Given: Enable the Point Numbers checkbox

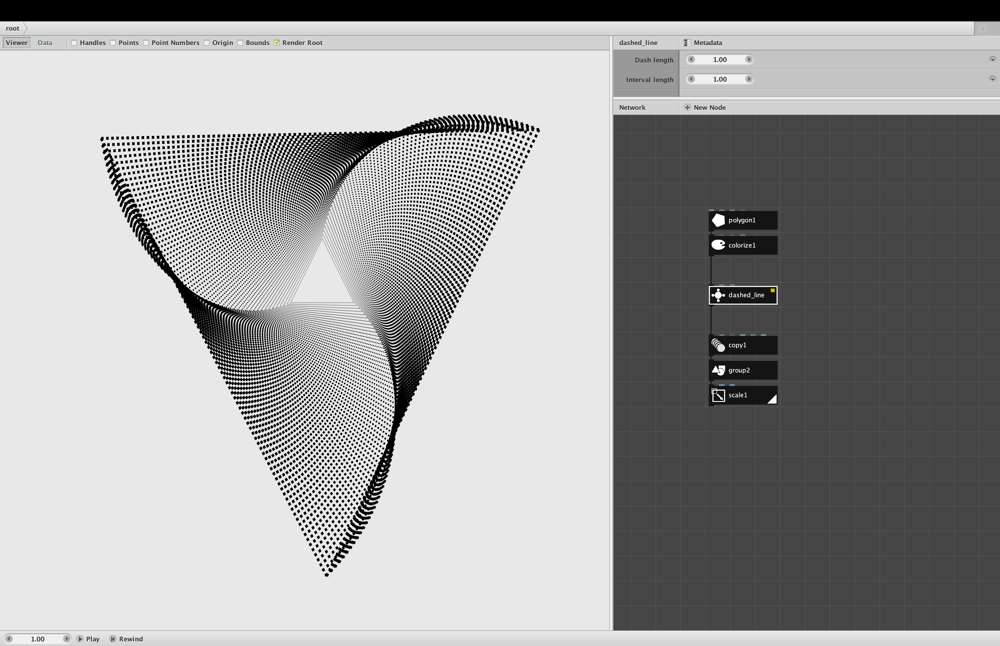Looking at the screenshot, I should coord(146,43).
